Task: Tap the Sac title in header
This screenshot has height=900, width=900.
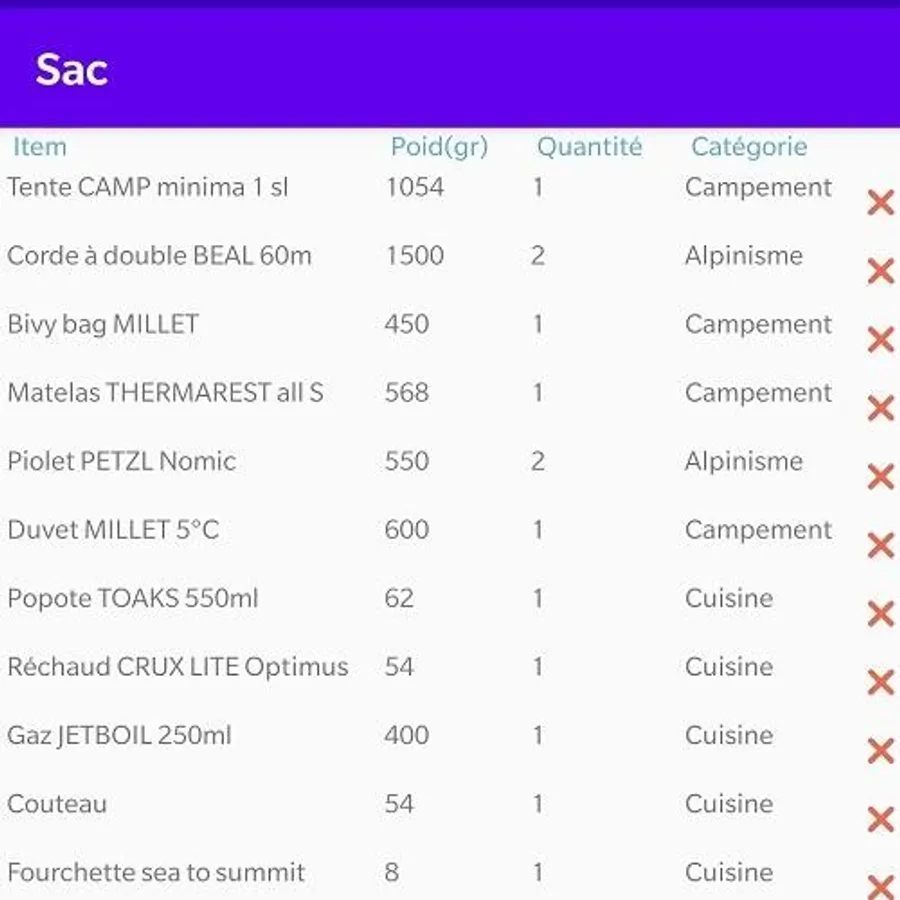Action: point(71,70)
